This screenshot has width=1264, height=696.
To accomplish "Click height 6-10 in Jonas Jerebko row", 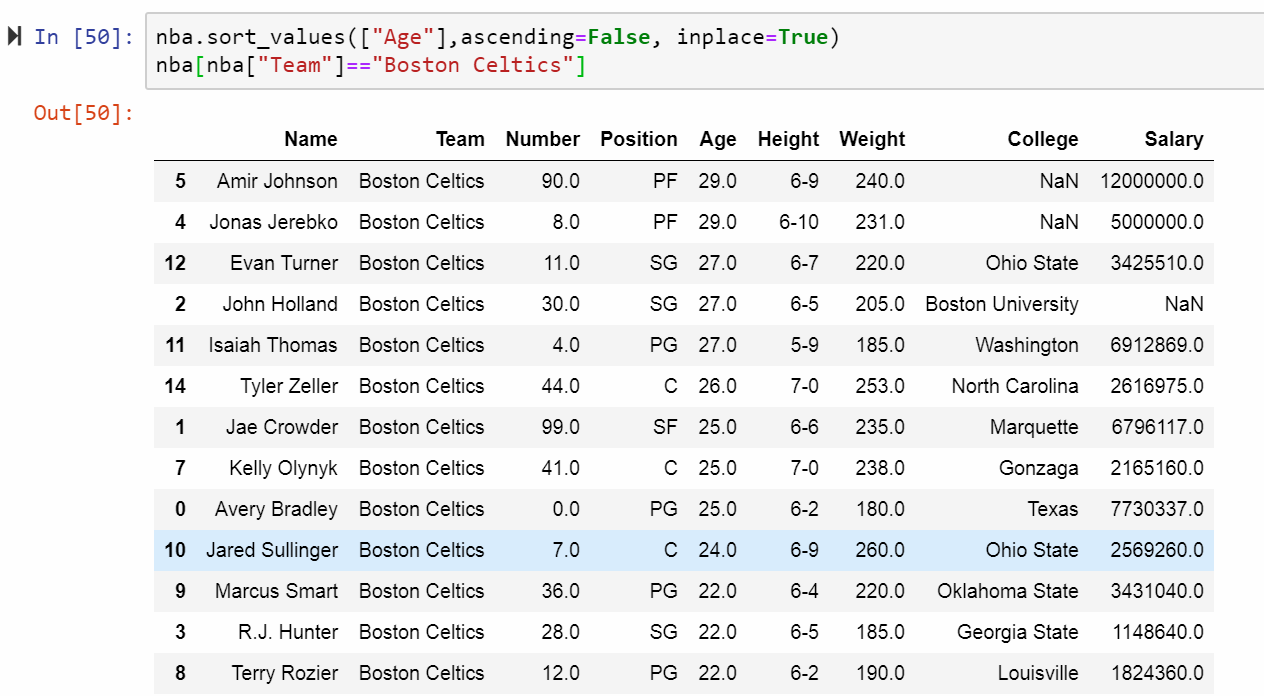I will click(x=799, y=222).
